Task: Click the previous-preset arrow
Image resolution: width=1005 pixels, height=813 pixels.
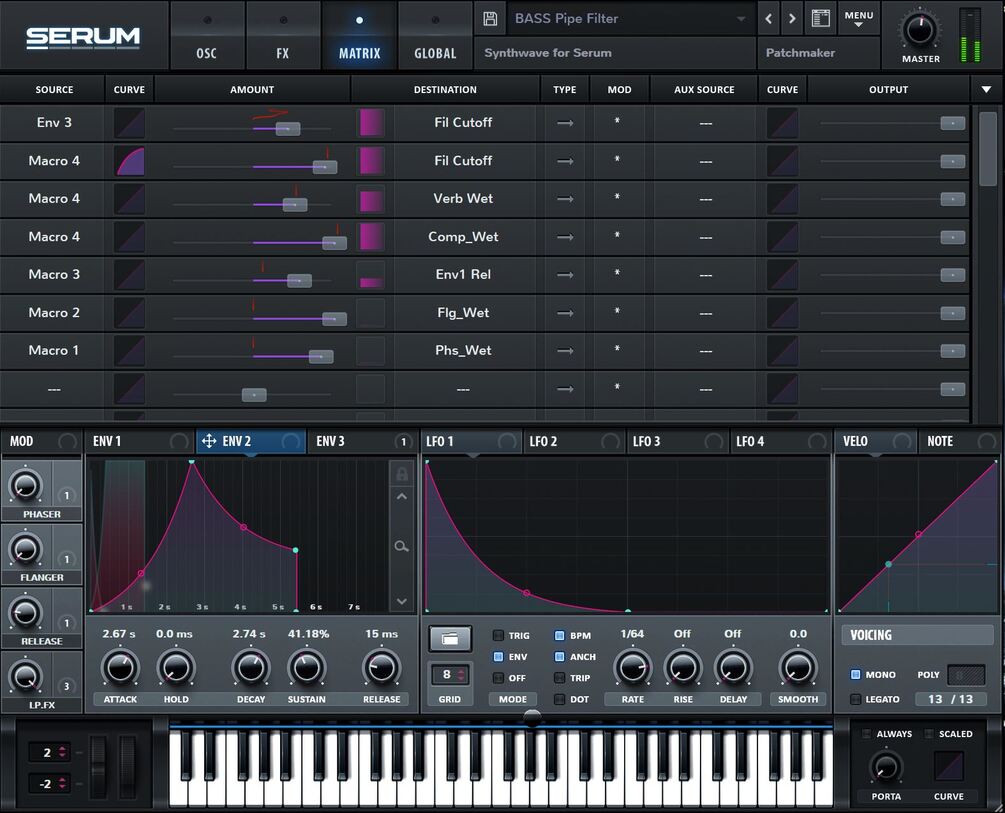Action: pos(767,18)
